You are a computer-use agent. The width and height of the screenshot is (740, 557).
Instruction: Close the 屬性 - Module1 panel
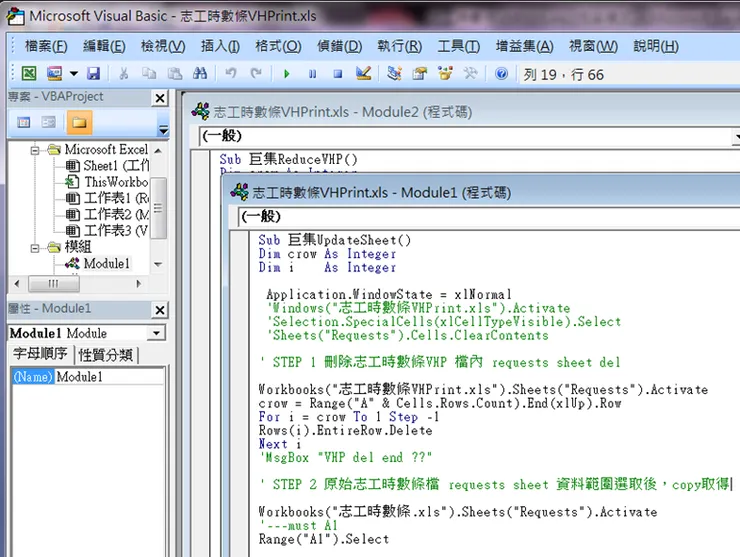click(x=160, y=310)
